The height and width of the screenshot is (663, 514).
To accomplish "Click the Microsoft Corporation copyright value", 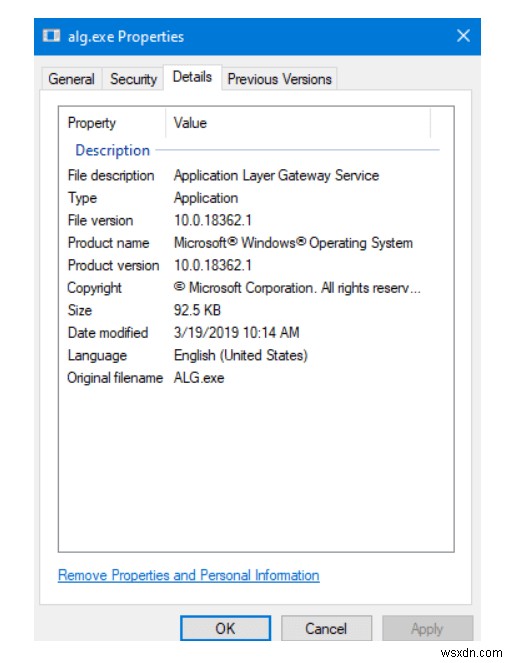I will coord(297,288).
